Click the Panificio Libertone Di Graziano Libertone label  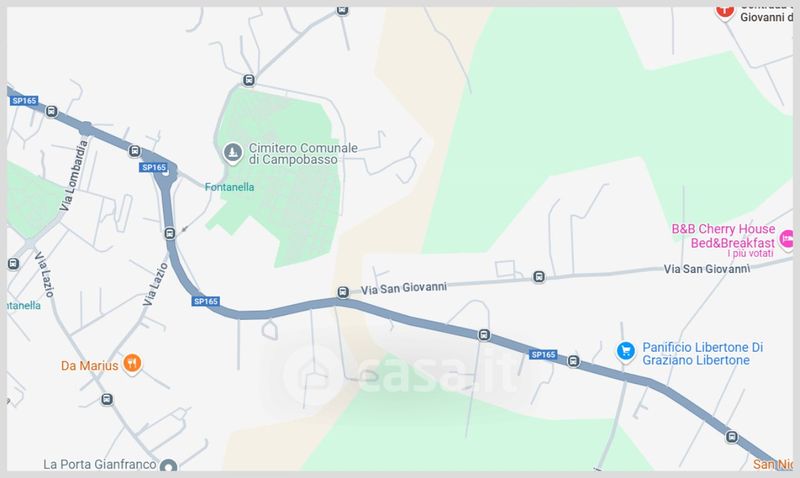[x=703, y=354]
